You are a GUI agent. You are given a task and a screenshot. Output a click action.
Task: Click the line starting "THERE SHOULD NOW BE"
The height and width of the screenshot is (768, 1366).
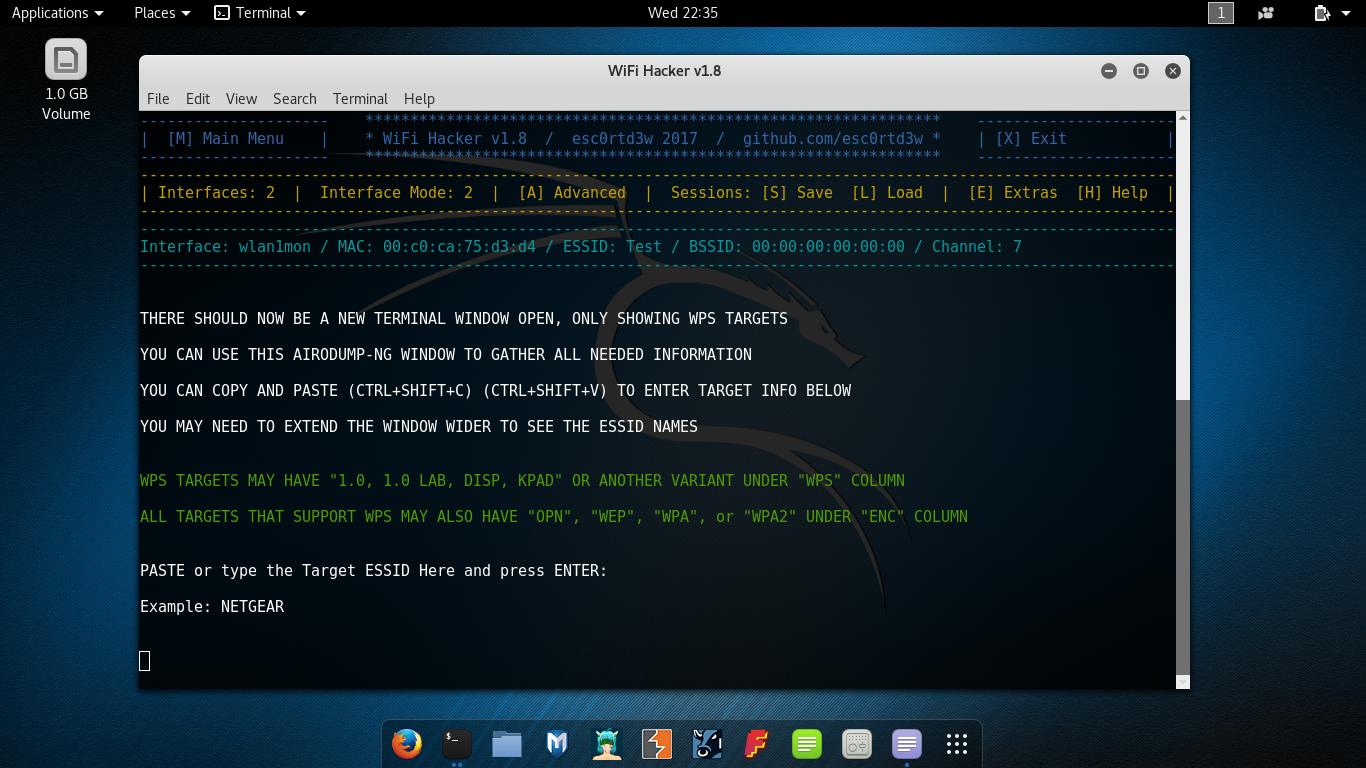click(x=464, y=319)
